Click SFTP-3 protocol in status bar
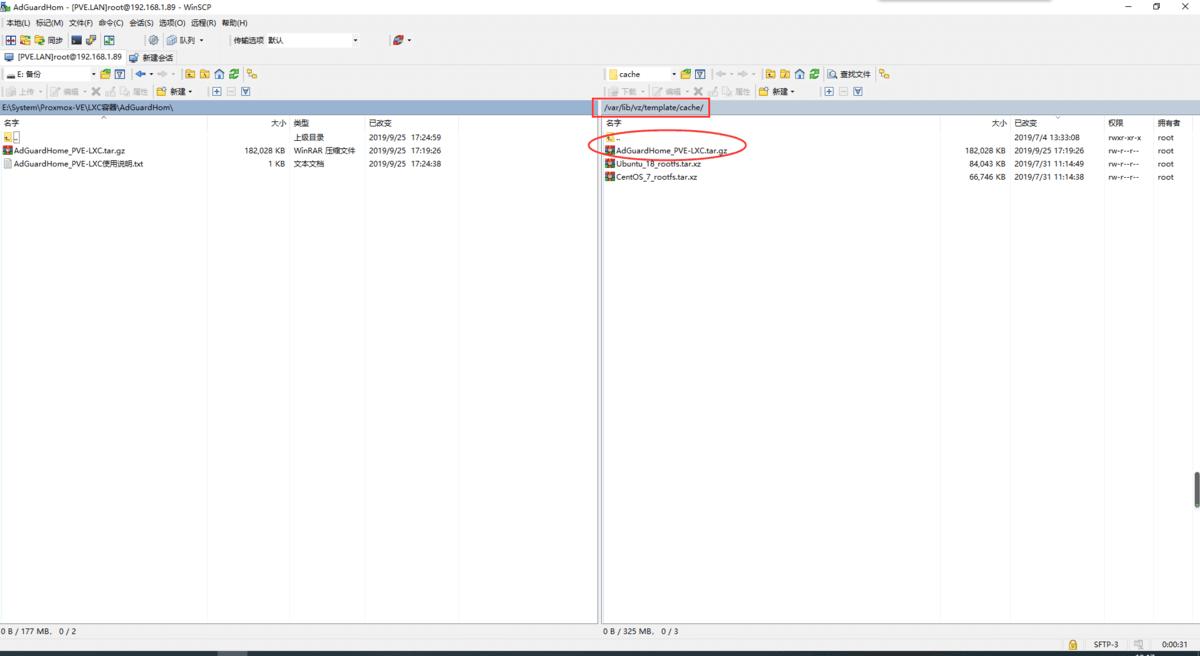This screenshot has width=1200, height=656. click(x=1105, y=644)
